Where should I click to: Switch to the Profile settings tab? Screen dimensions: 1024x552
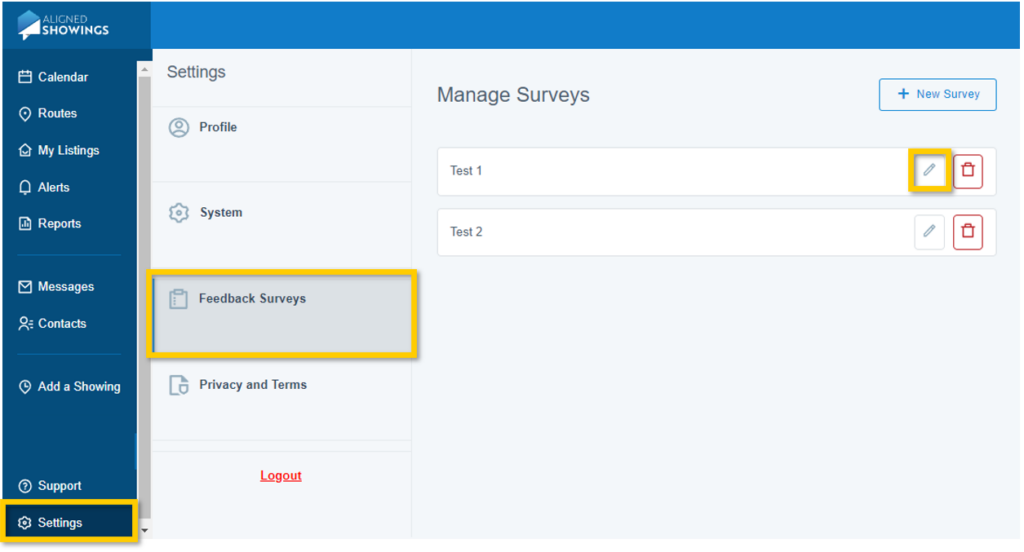tap(218, 128)
